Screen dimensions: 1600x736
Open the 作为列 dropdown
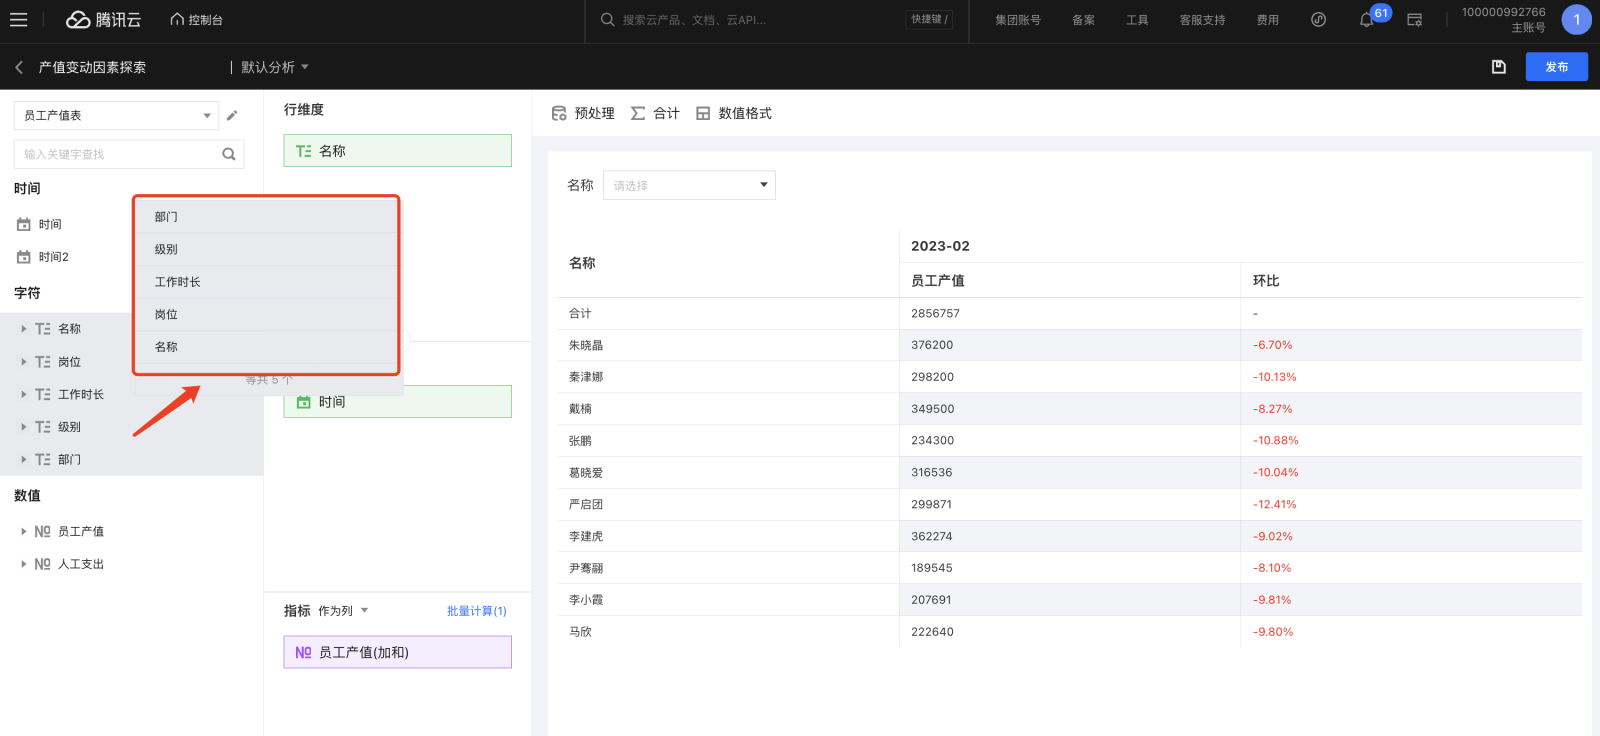tap(343, 611)
